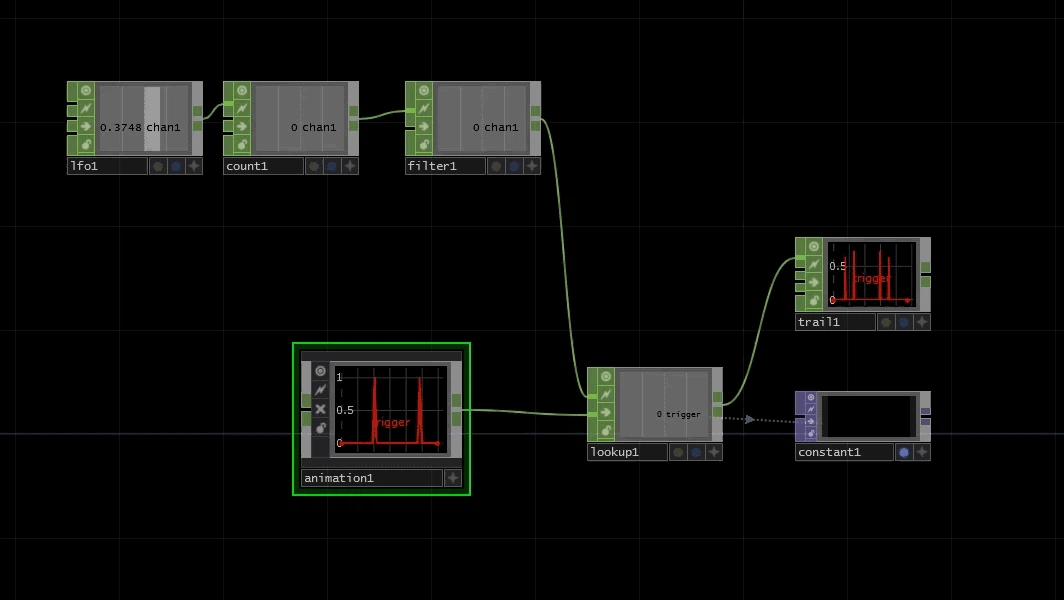
Task: Select the constant1 name label
Action: 843,452
